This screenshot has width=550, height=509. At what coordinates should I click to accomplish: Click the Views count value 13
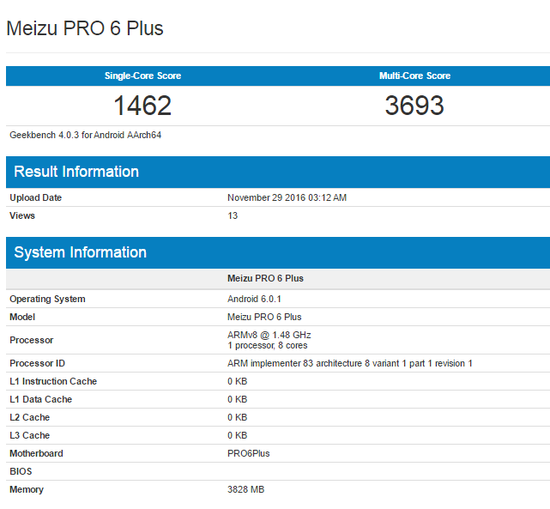[233, 216]
